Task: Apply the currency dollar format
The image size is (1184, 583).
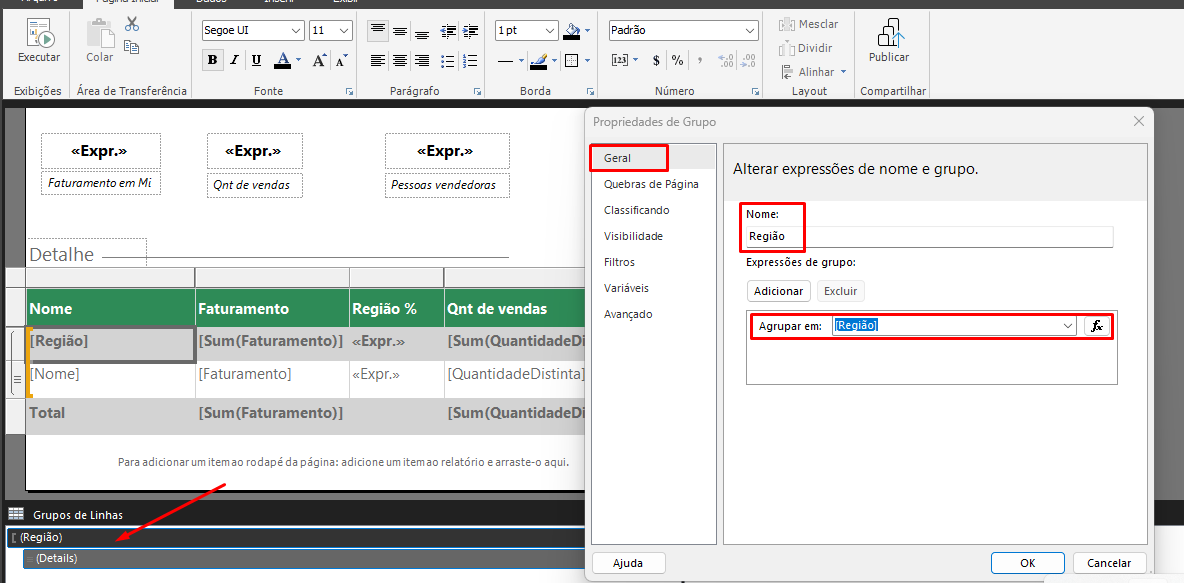Action: click(x=656, y=61)
